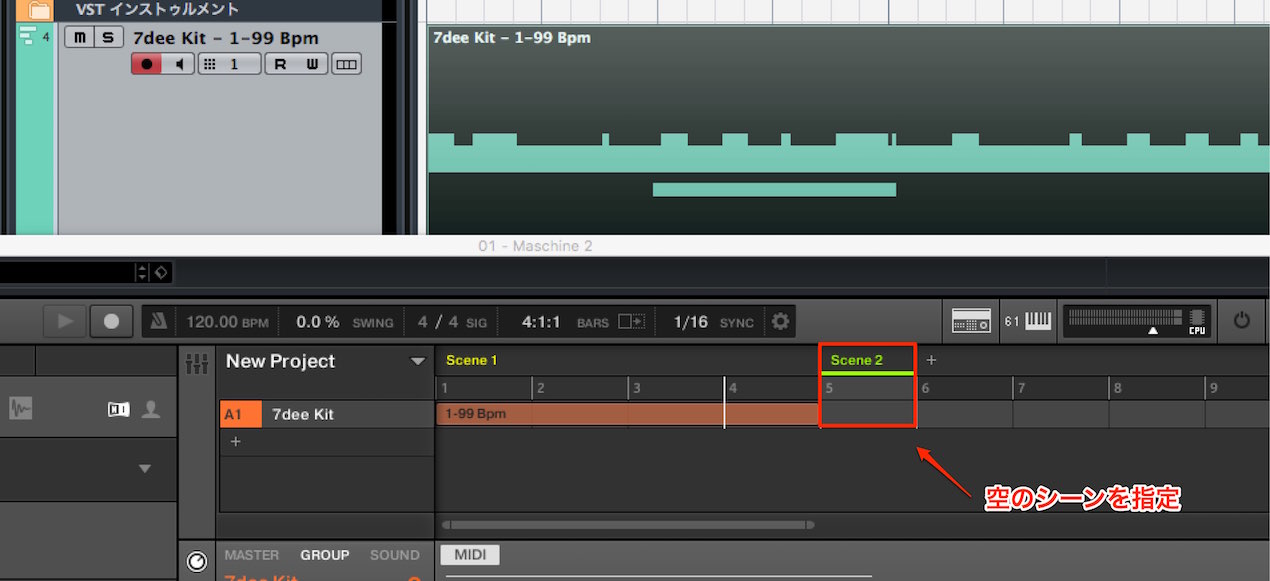The image size is (1270, 581).
Task: Click the browser waveform sample icon
Action: pyautogui.click(x=21, y=408)
